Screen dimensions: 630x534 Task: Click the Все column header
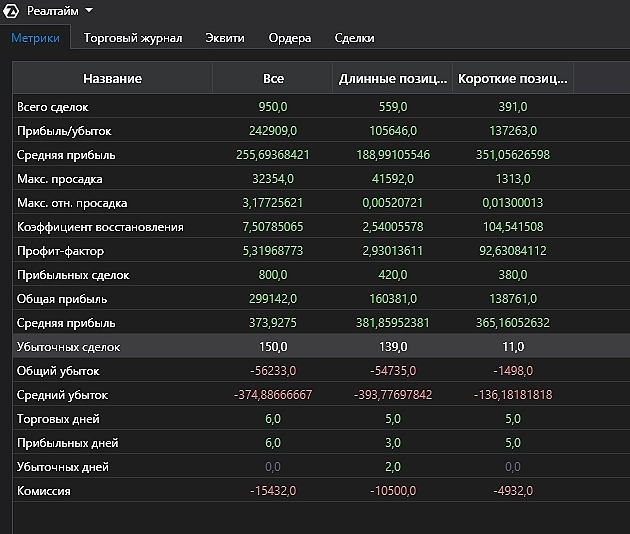pyautogui.click(x=273, y=78)
